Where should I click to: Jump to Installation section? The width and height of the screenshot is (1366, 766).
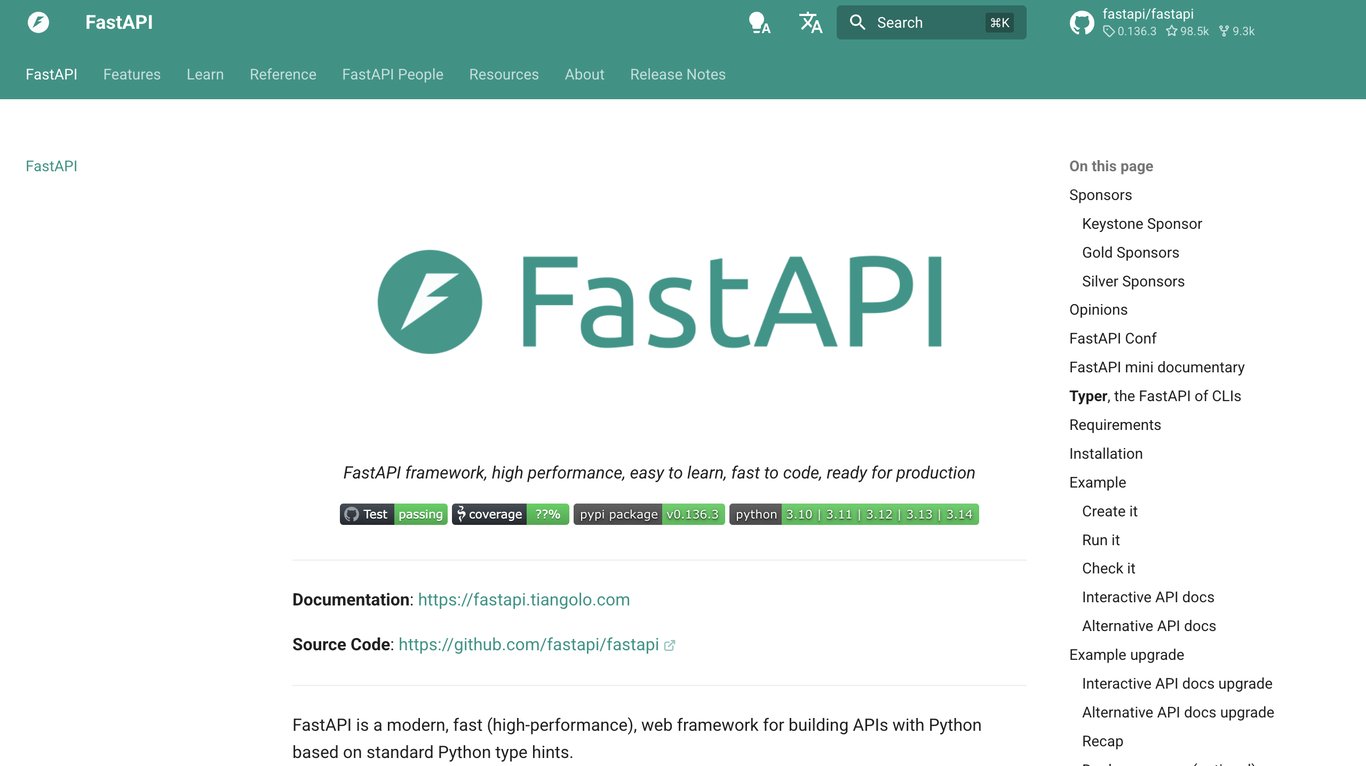click(x=1106, y=454)
